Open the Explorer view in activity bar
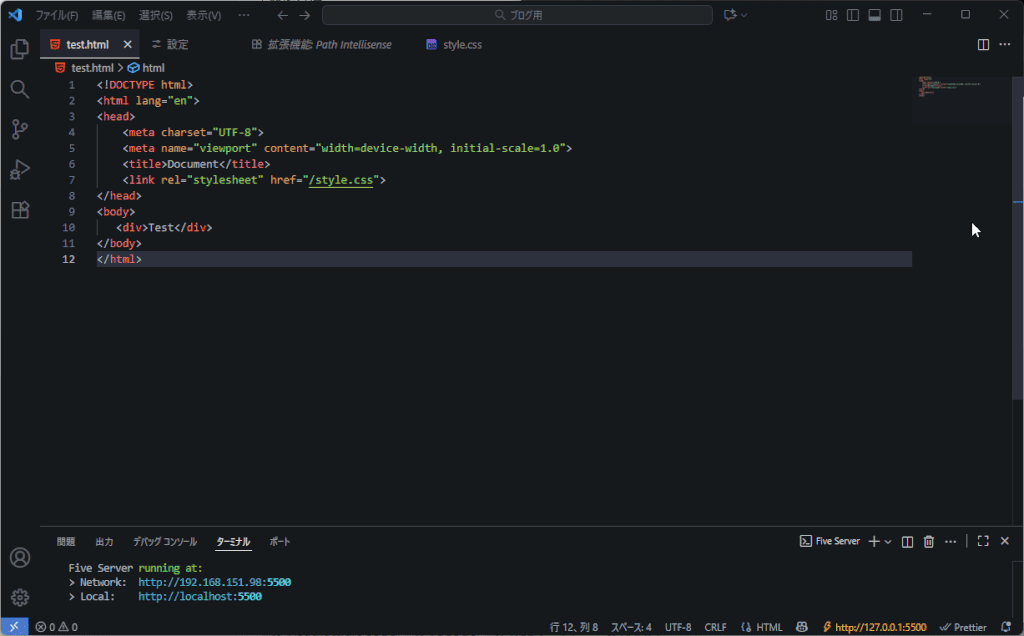Screen dimensions: 1024x636 pos(19,49)
